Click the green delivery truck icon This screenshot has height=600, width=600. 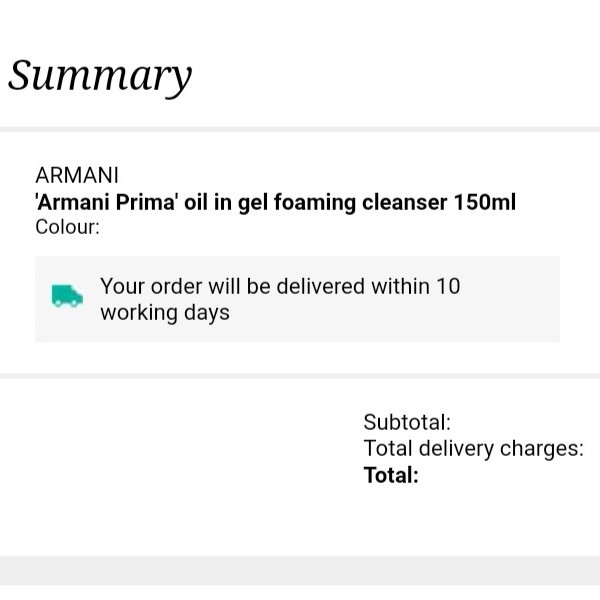pyautogui.click(x=67, y=295)
